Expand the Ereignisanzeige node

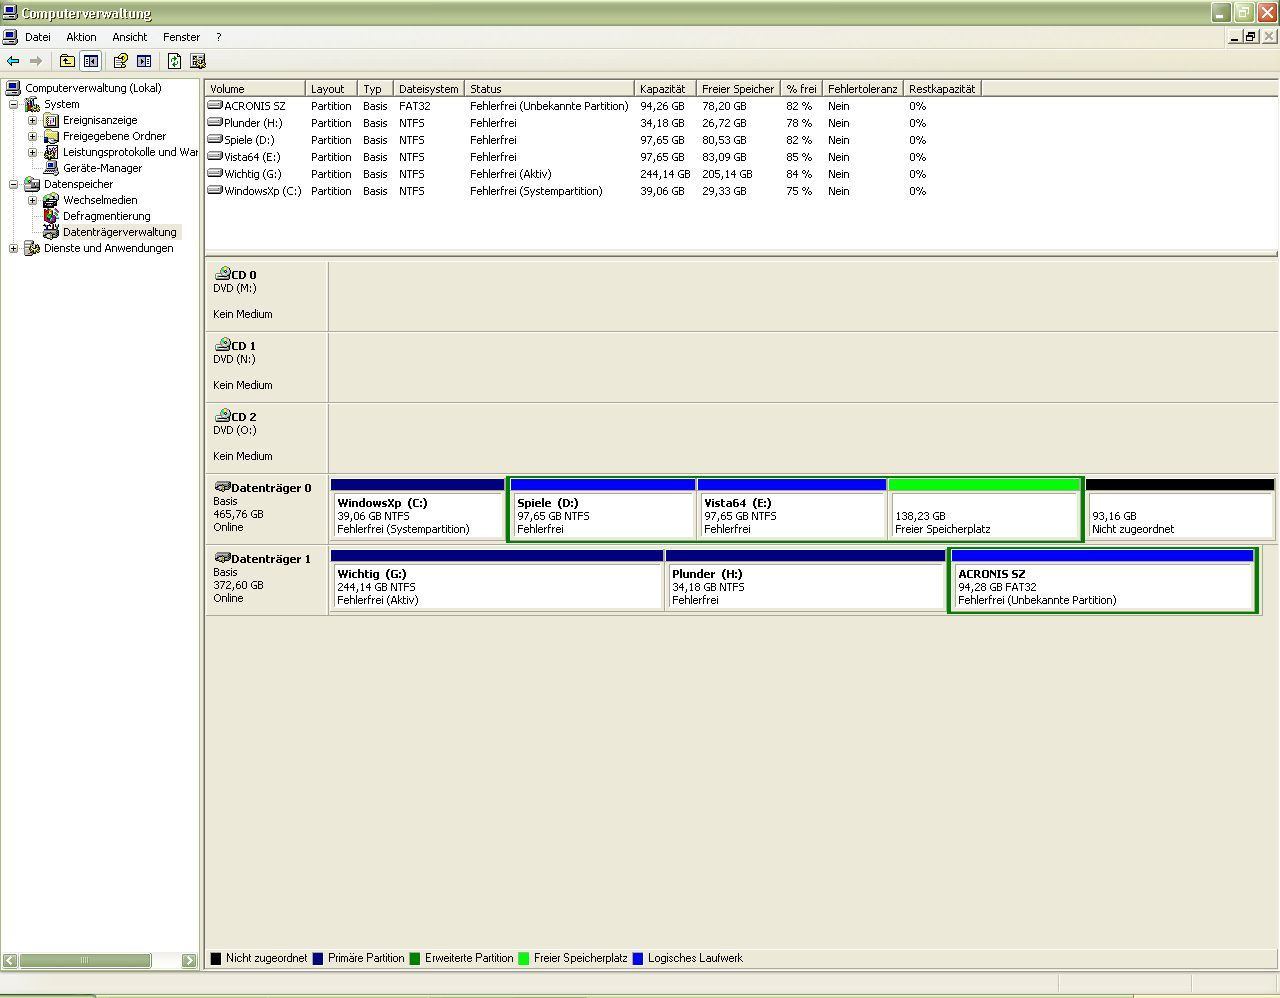pyautogui.click(x=32, y=120)
